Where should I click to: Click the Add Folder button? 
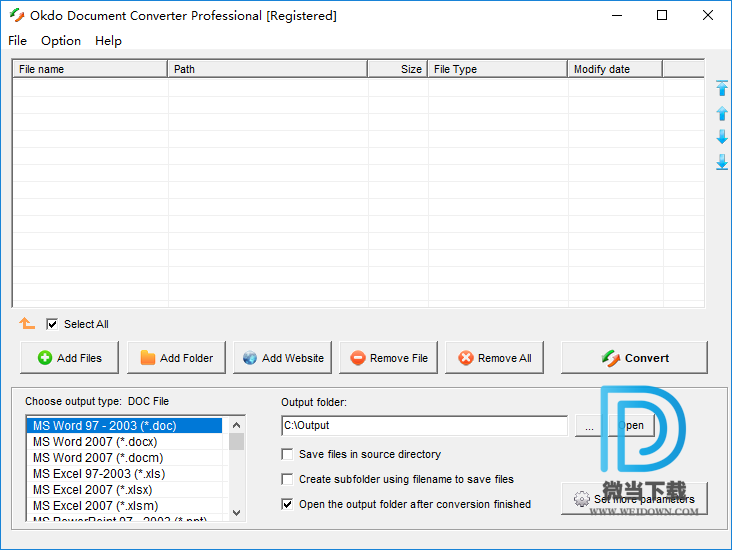point(176,358)
